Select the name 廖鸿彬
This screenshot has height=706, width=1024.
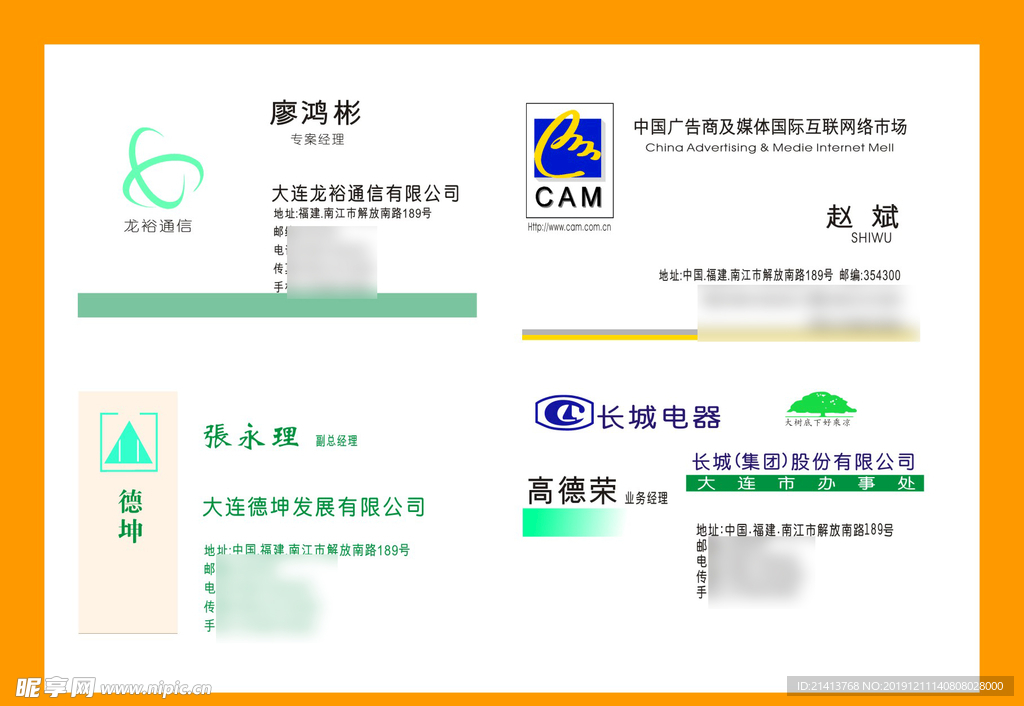pyautogui.click(x=315, y=112)
